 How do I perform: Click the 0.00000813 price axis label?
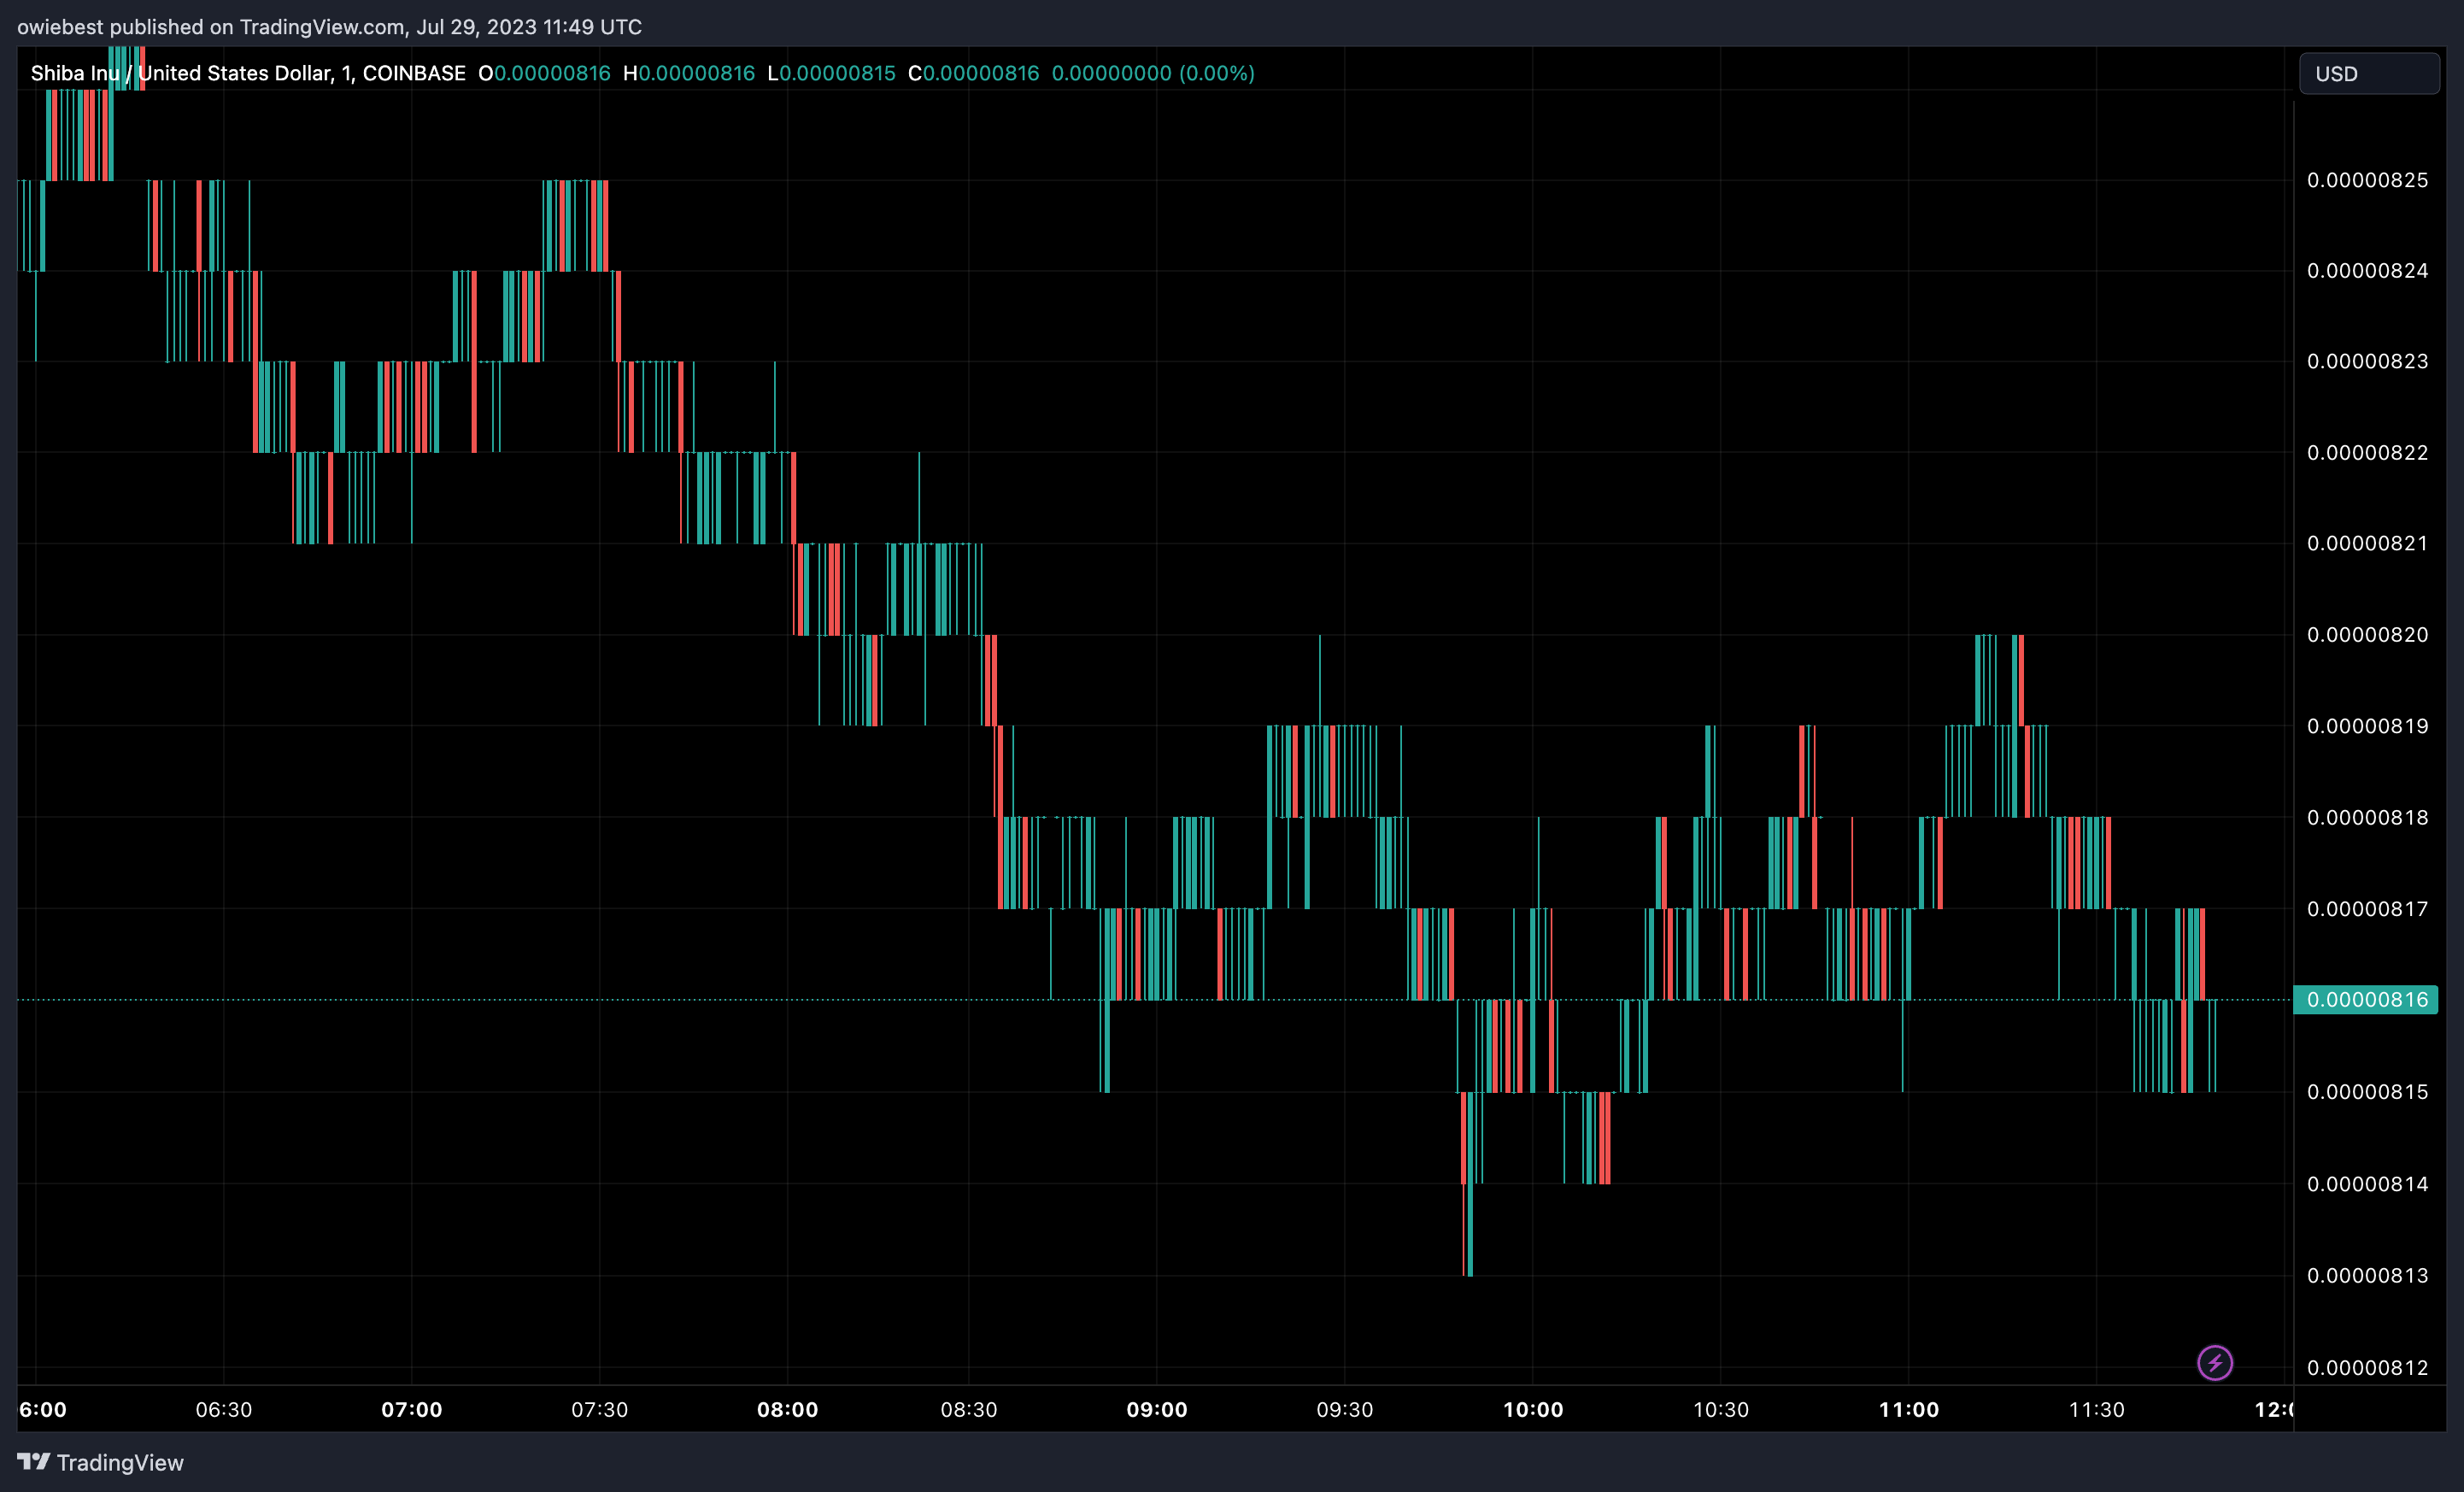click(2367, 1275)
